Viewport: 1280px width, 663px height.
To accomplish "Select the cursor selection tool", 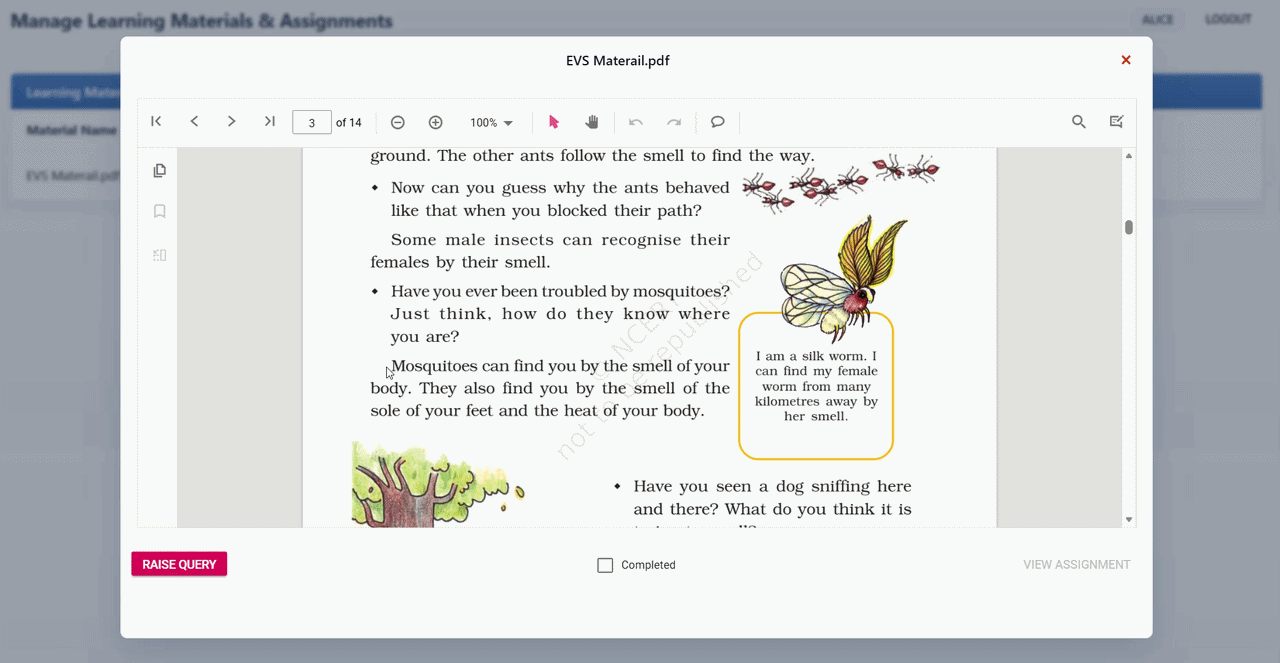I will 553,121.
